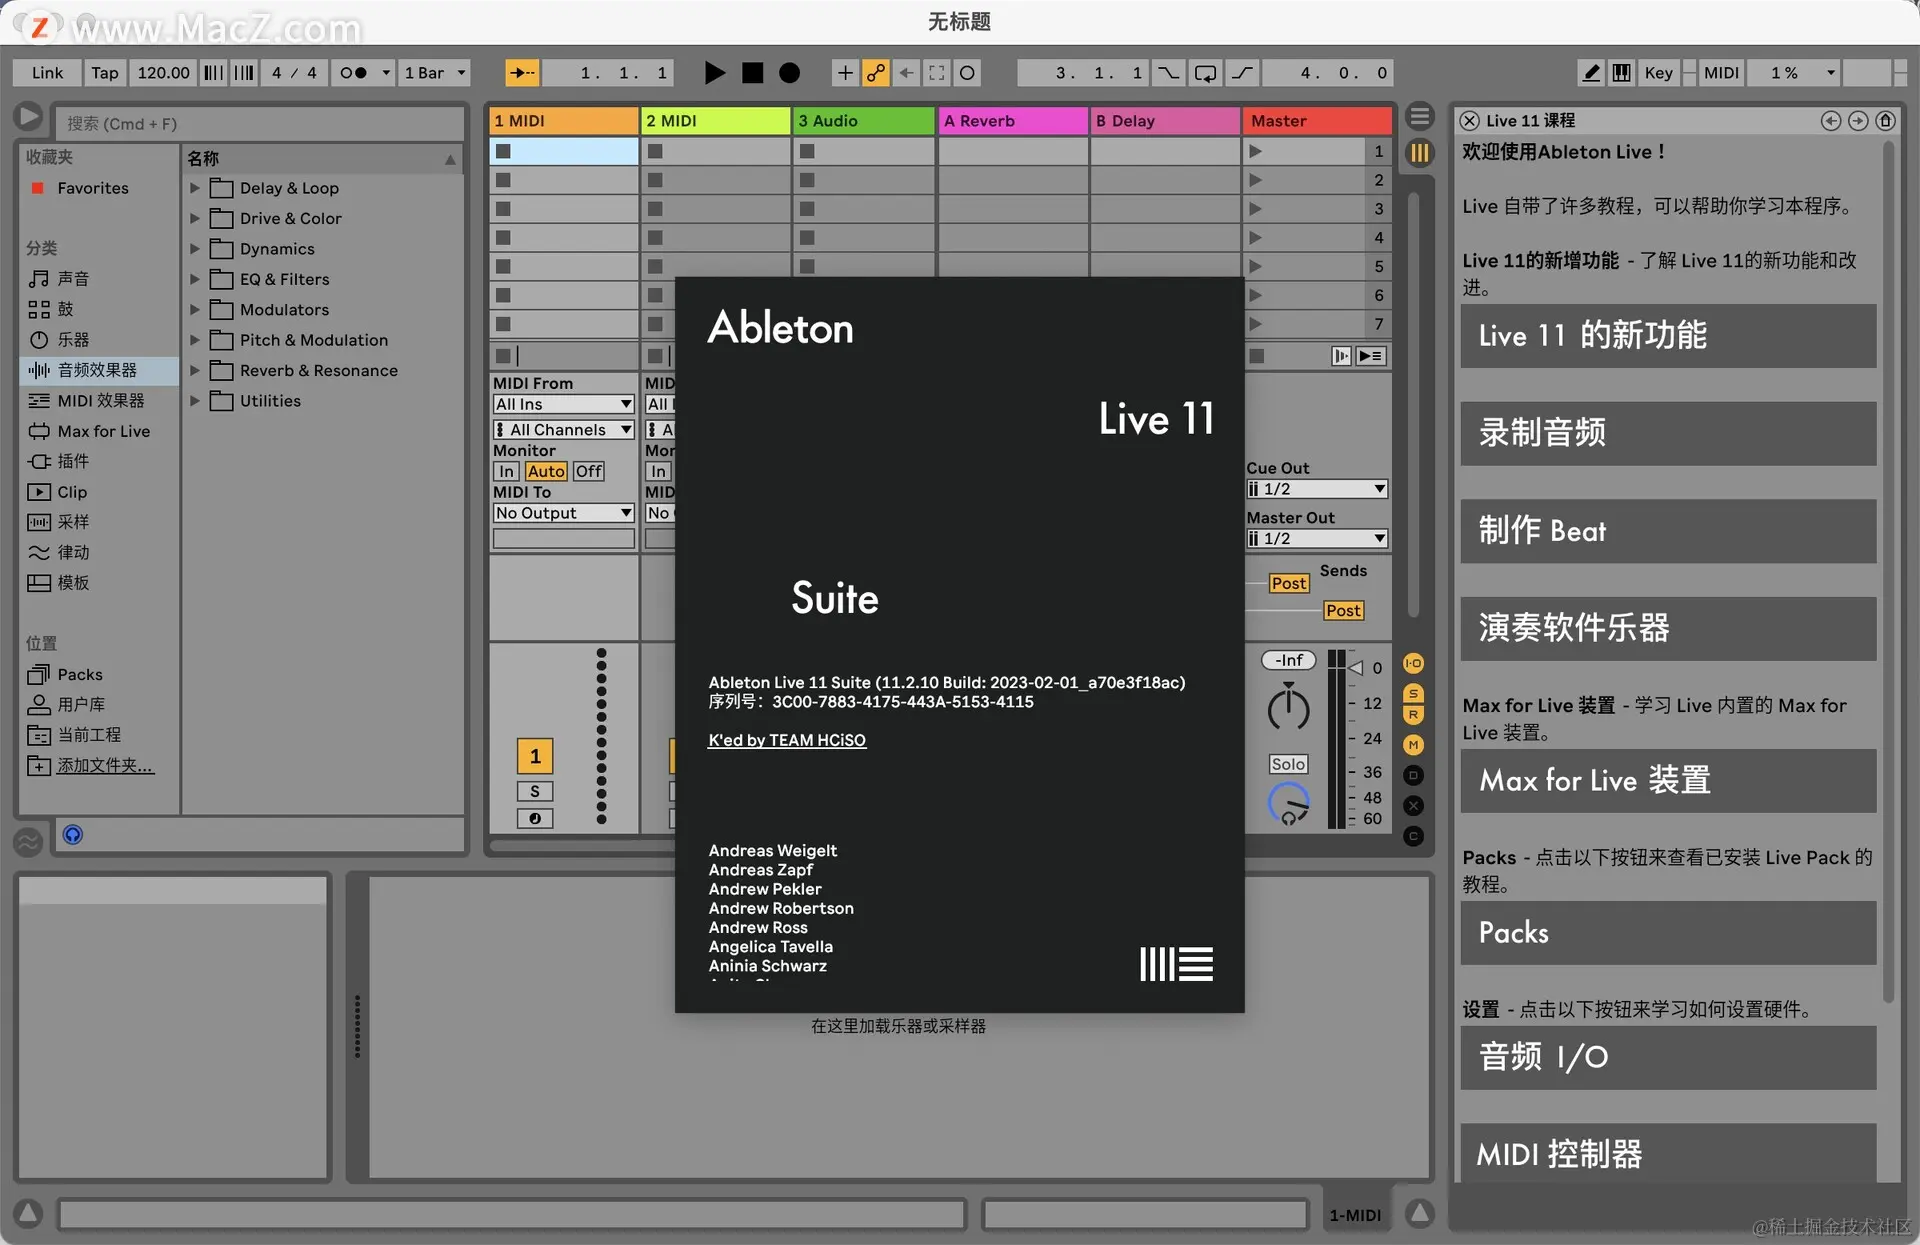This screenshot has width=1920, height=1245.
Task: Expand the Delay & Loop folder
Action: 195,188
